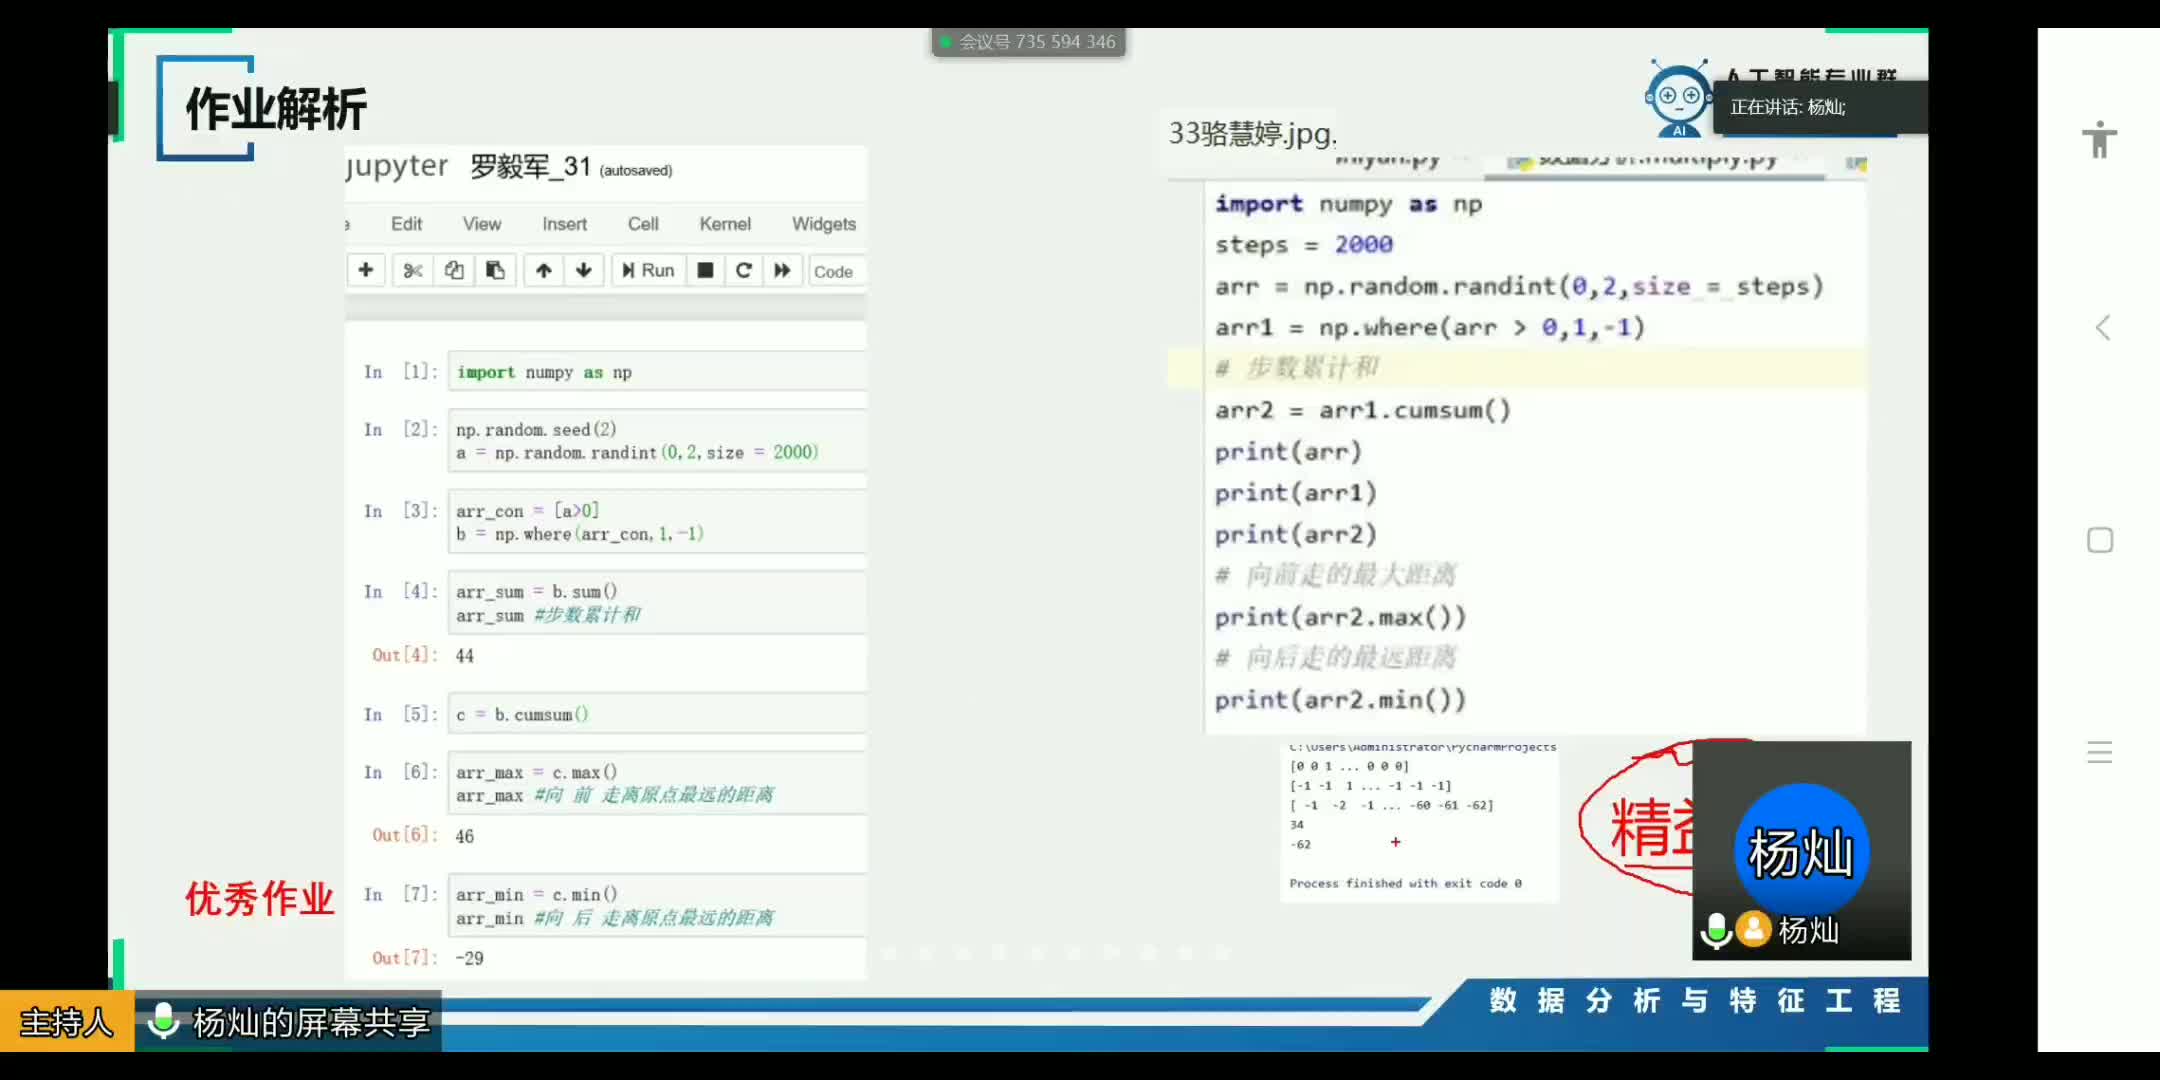
Task: Open the Cell menu
Action: pos(643,224)
